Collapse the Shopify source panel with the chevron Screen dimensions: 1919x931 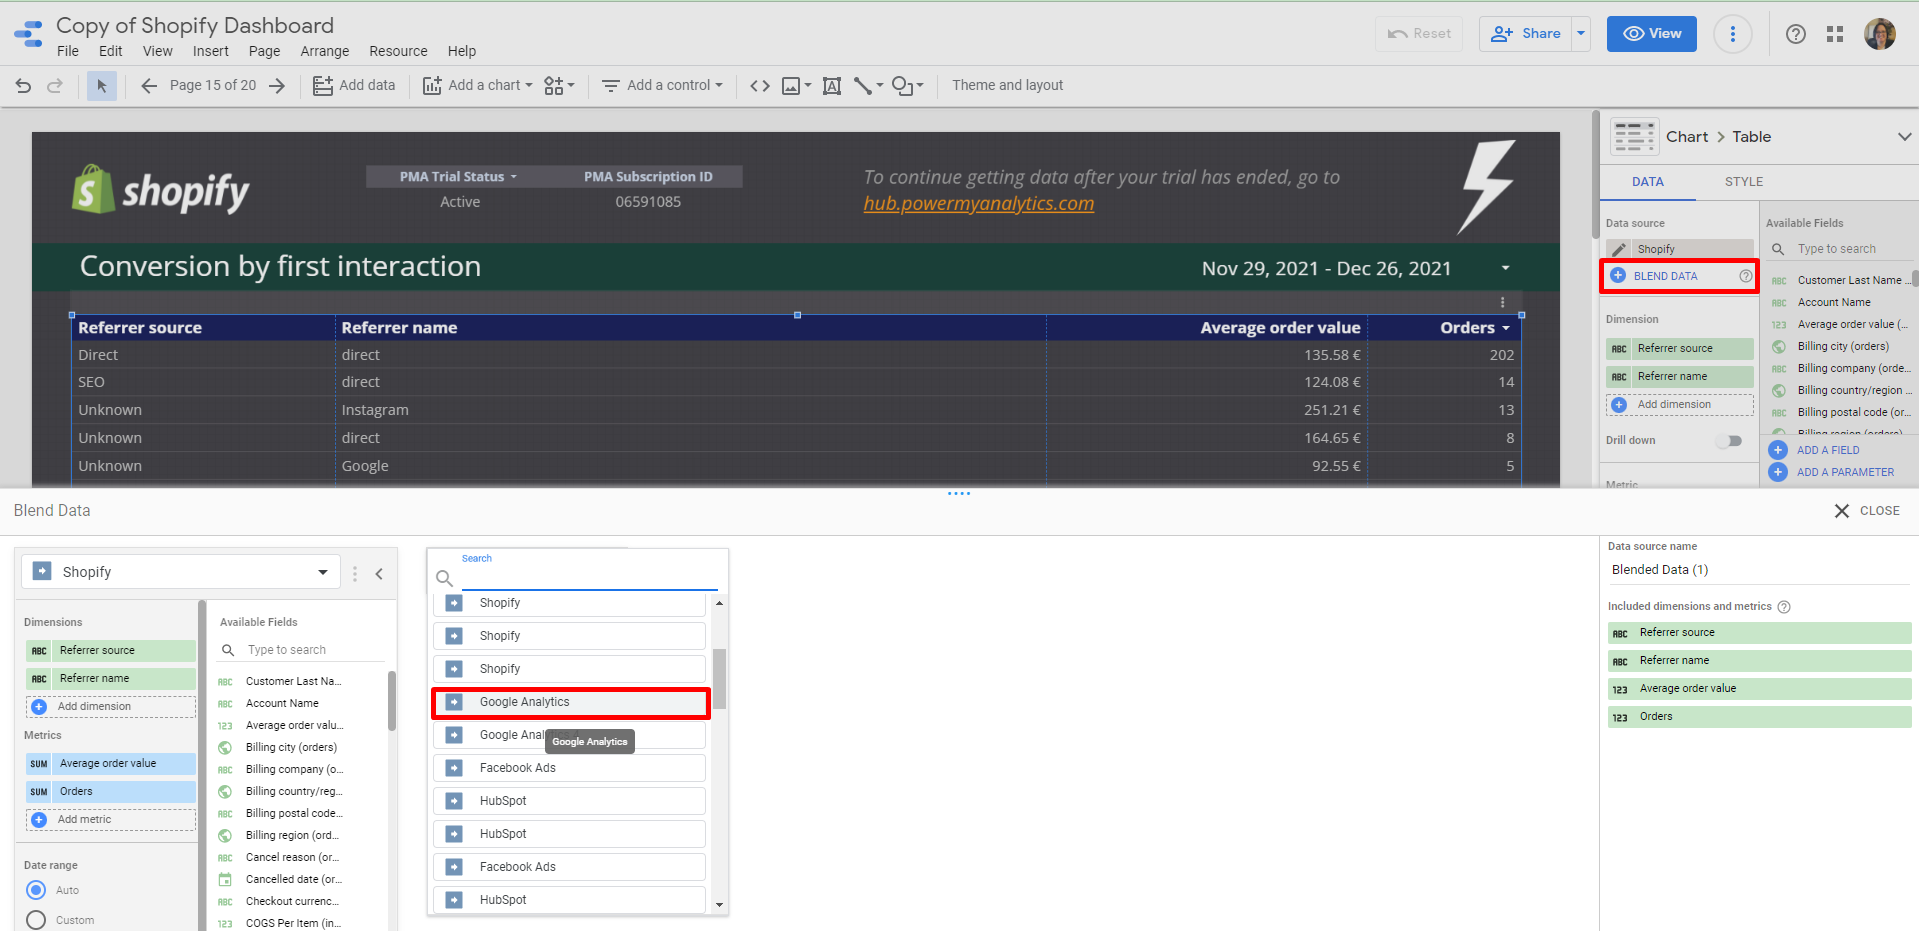pos(379,573)
